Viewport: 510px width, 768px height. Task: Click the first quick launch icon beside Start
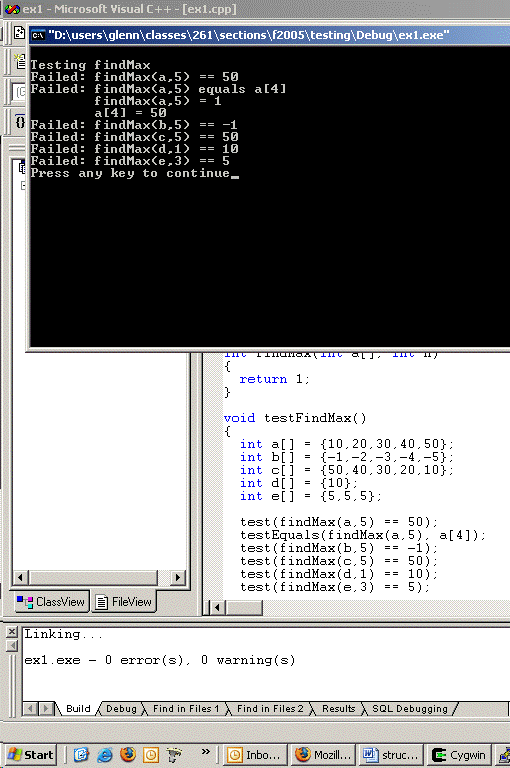81,755
